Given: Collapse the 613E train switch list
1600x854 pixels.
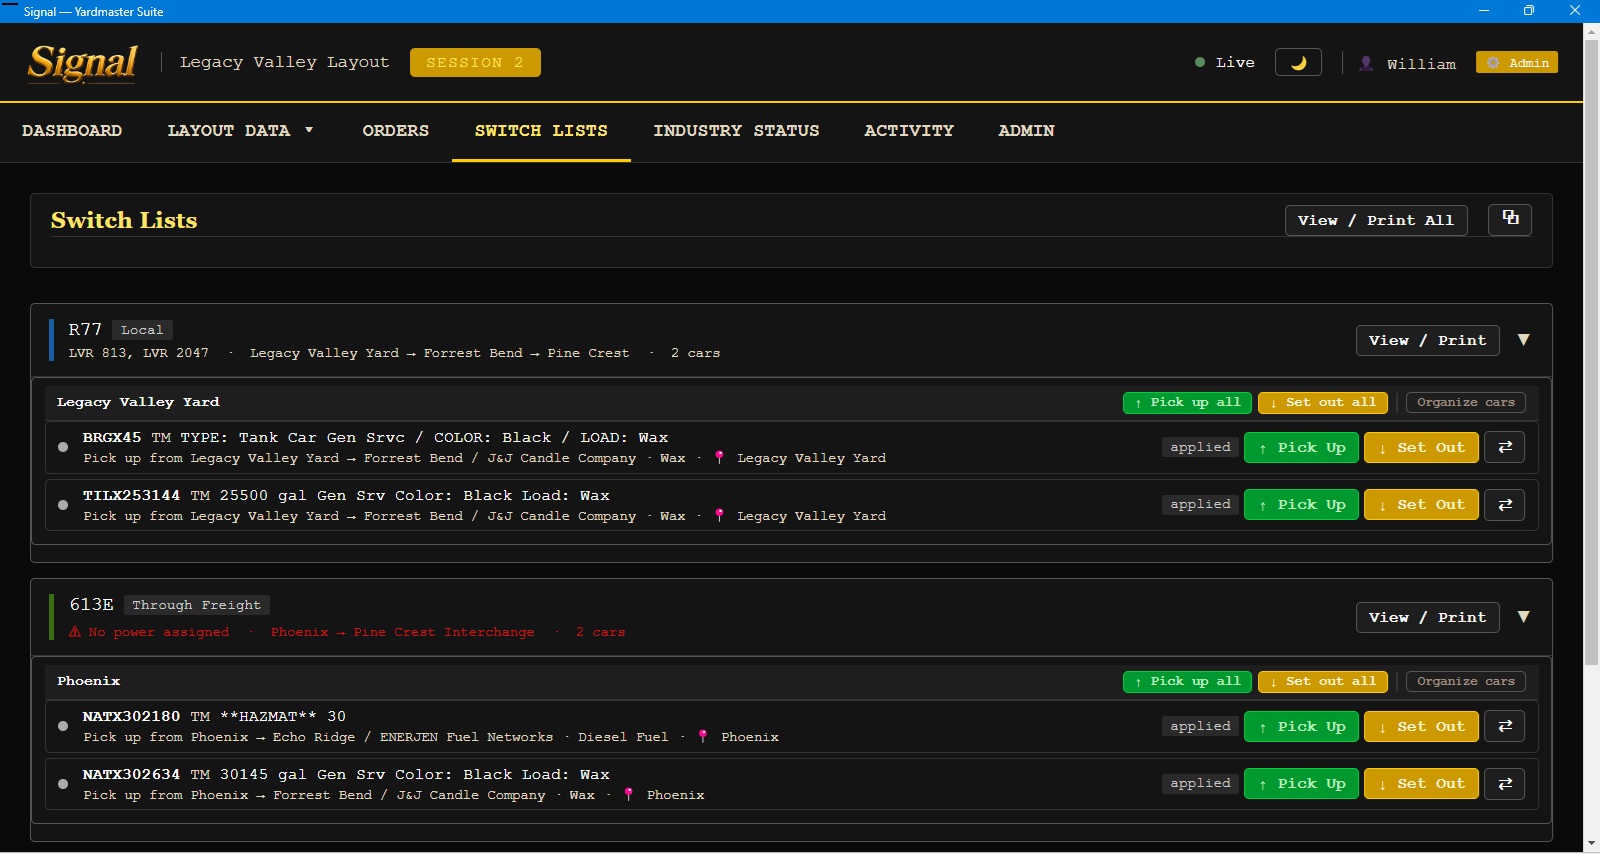Looking at the screenshot, I should 1523,617.
